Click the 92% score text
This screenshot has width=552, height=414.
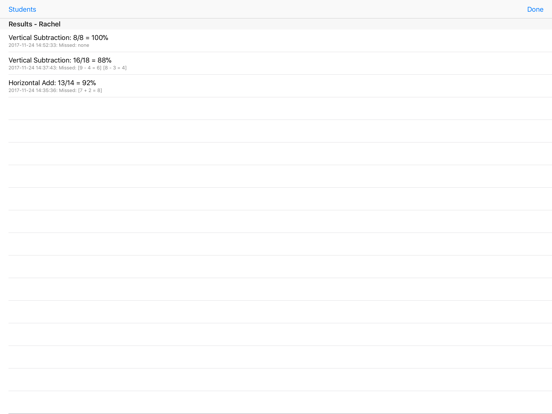click(x=89, y=83)
